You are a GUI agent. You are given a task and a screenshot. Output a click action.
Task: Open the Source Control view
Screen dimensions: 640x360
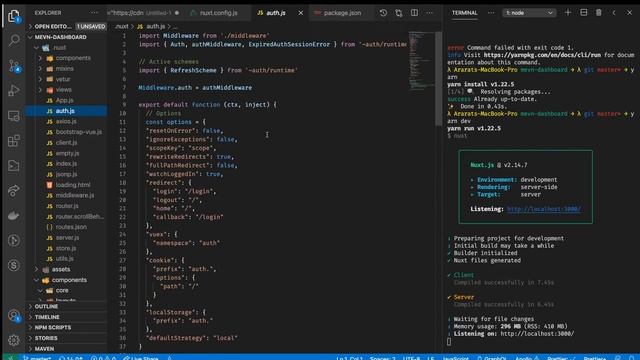click(14, 65)
